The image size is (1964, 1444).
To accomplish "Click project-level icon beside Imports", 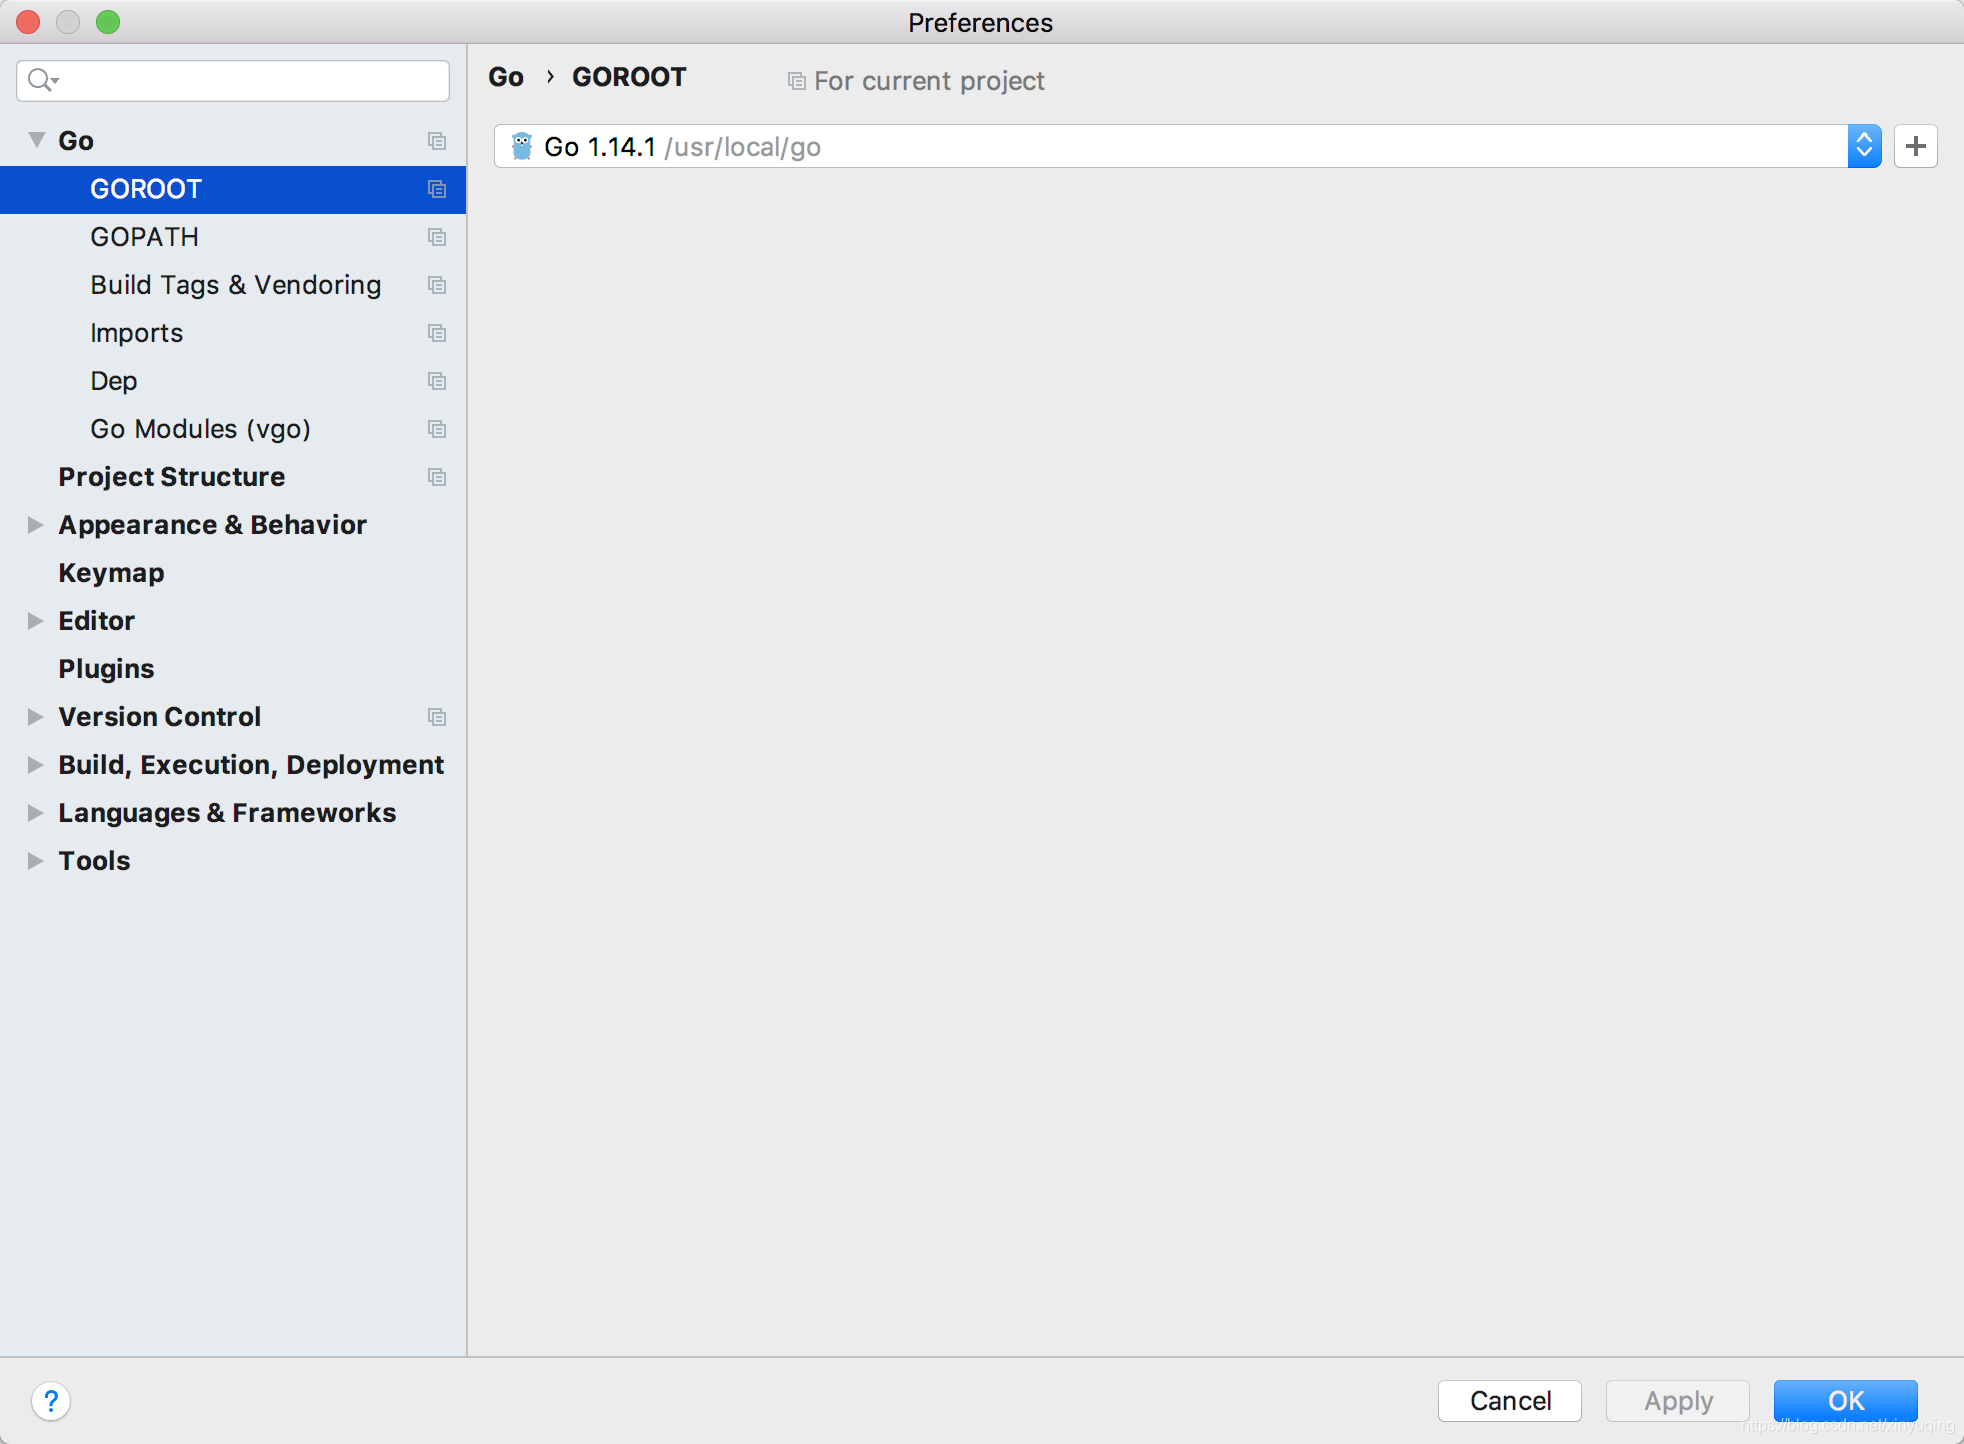I will (x=436, y=333).
